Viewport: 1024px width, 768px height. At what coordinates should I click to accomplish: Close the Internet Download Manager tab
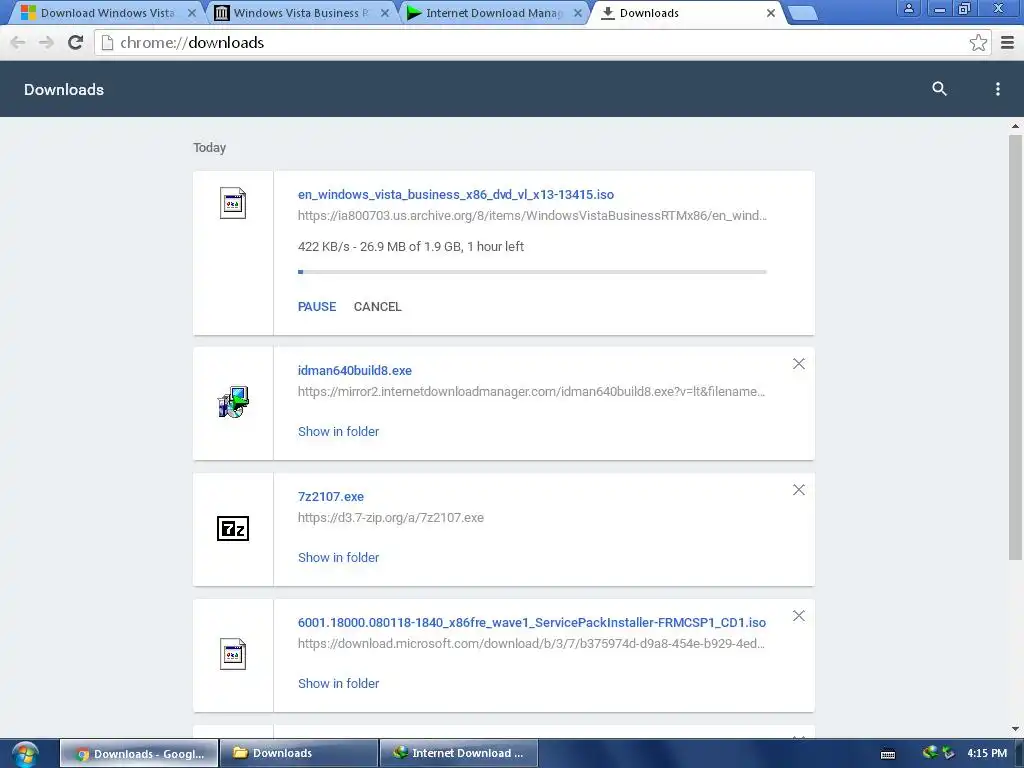click(x=577, y=13)
